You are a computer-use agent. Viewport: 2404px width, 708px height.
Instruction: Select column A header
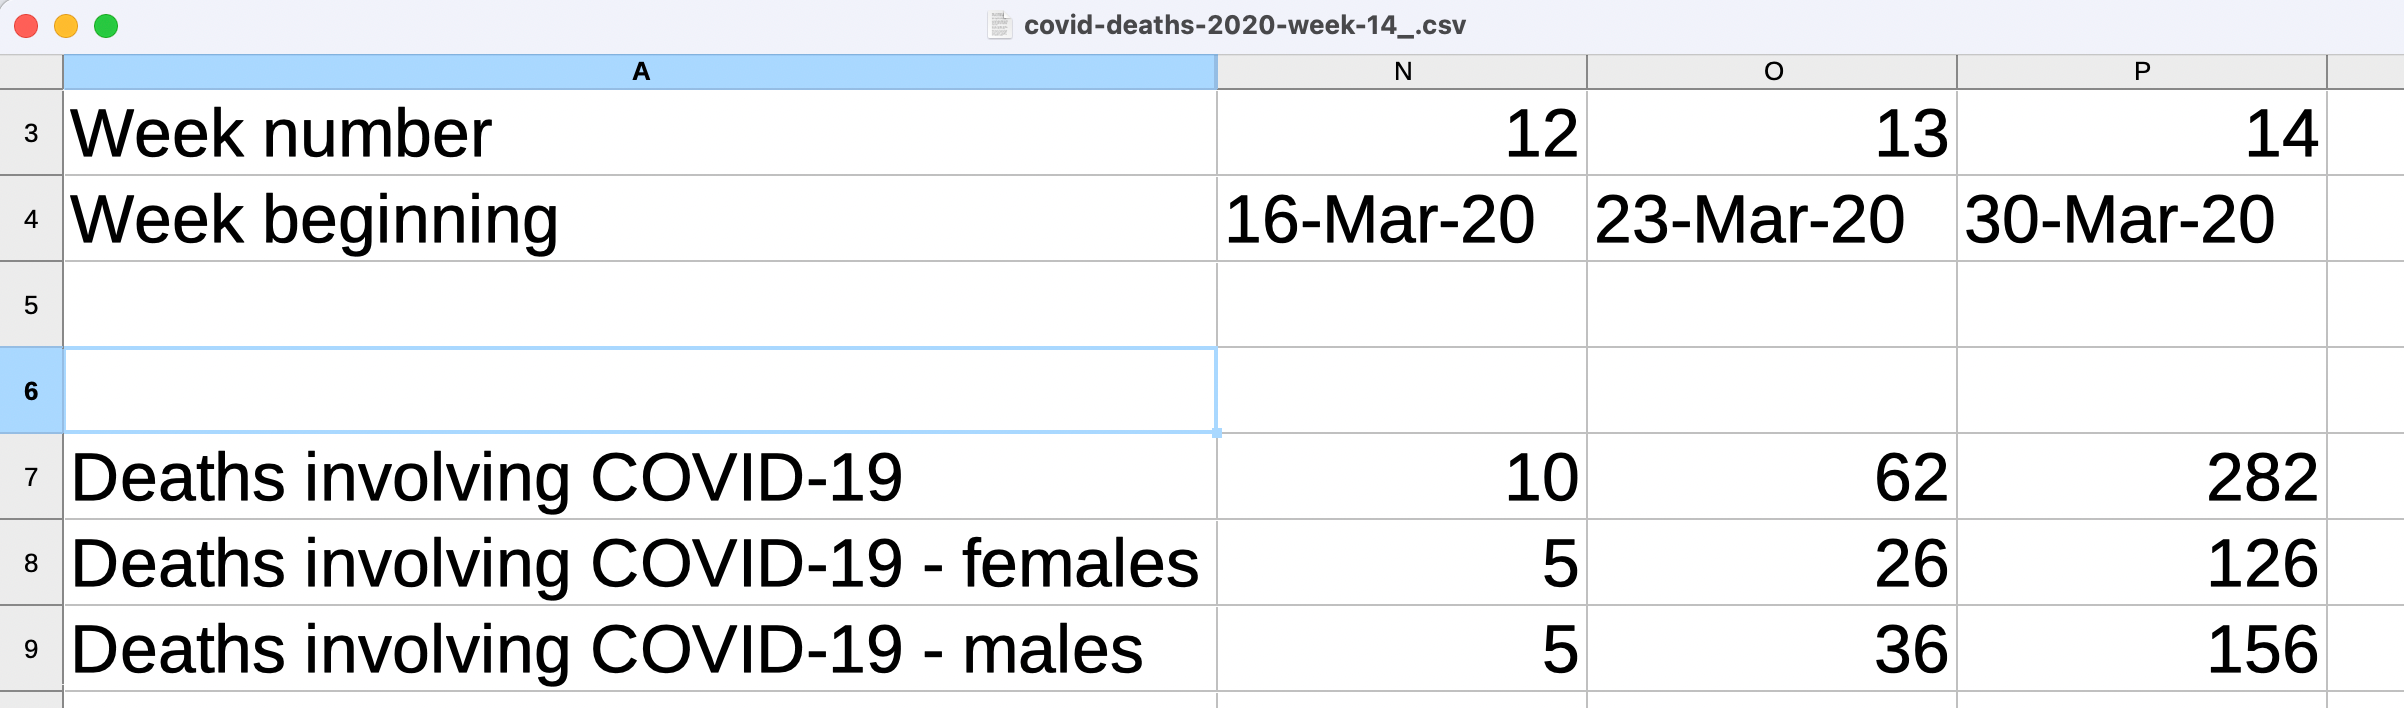[640, 72]
